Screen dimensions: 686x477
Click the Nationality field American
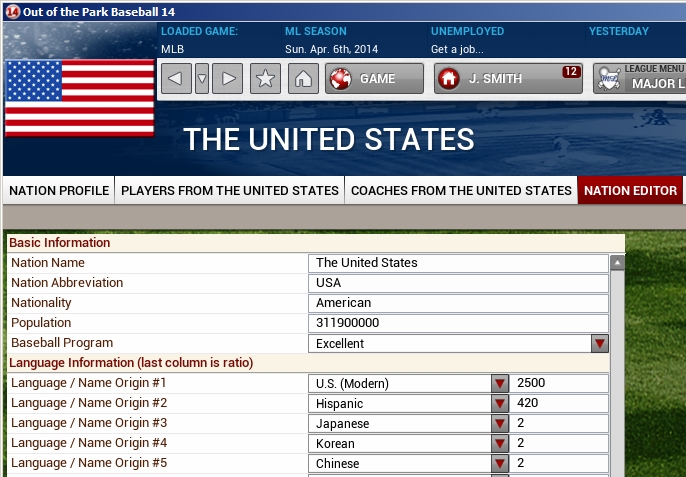click(458, 303)
